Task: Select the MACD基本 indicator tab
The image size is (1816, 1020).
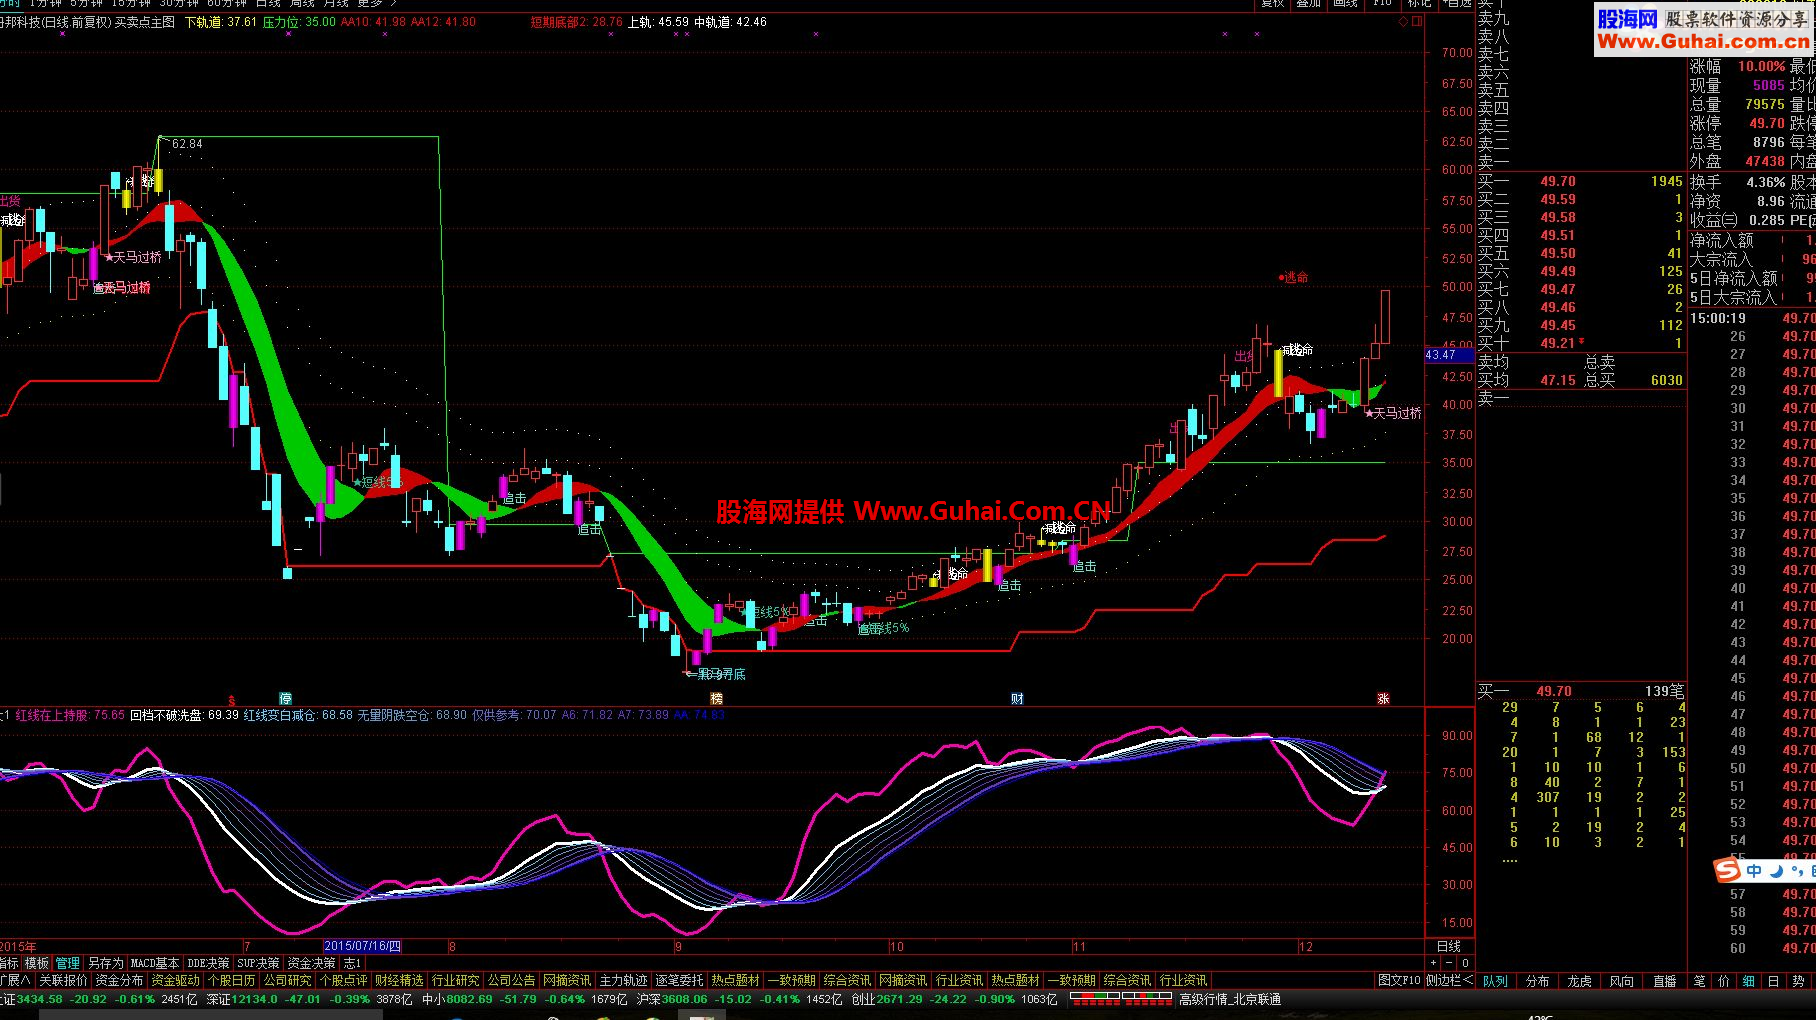Action: pos(155,963)
